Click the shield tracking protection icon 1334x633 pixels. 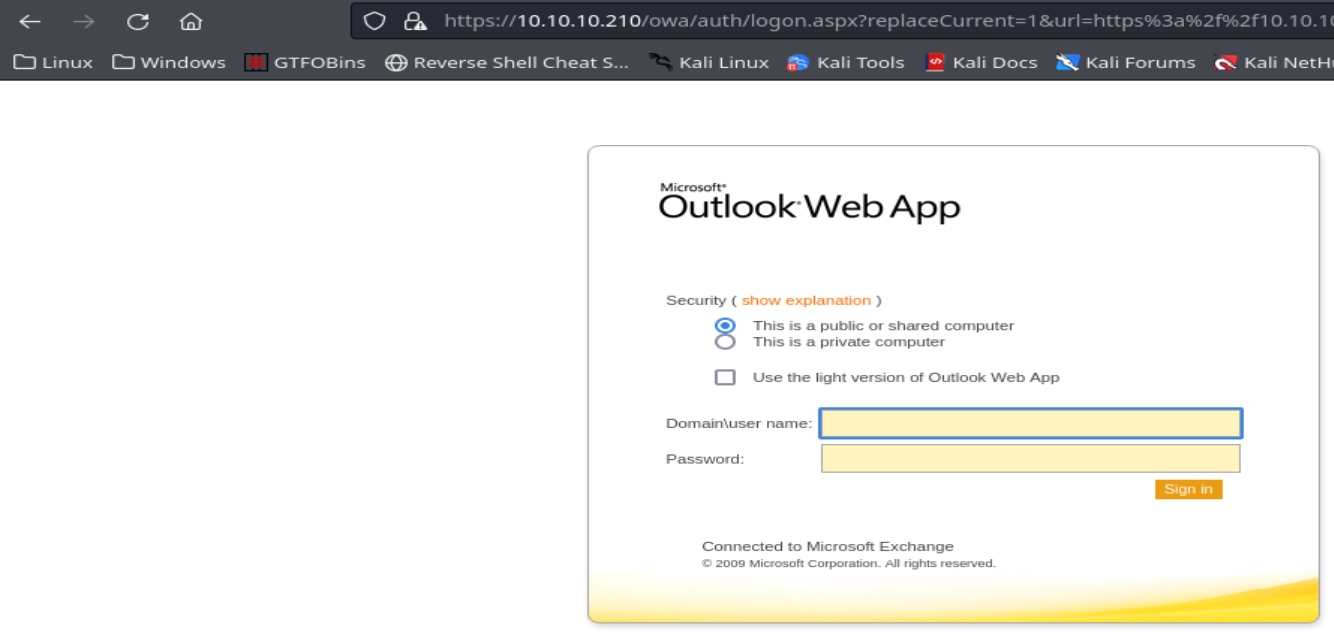pos(374,21)
